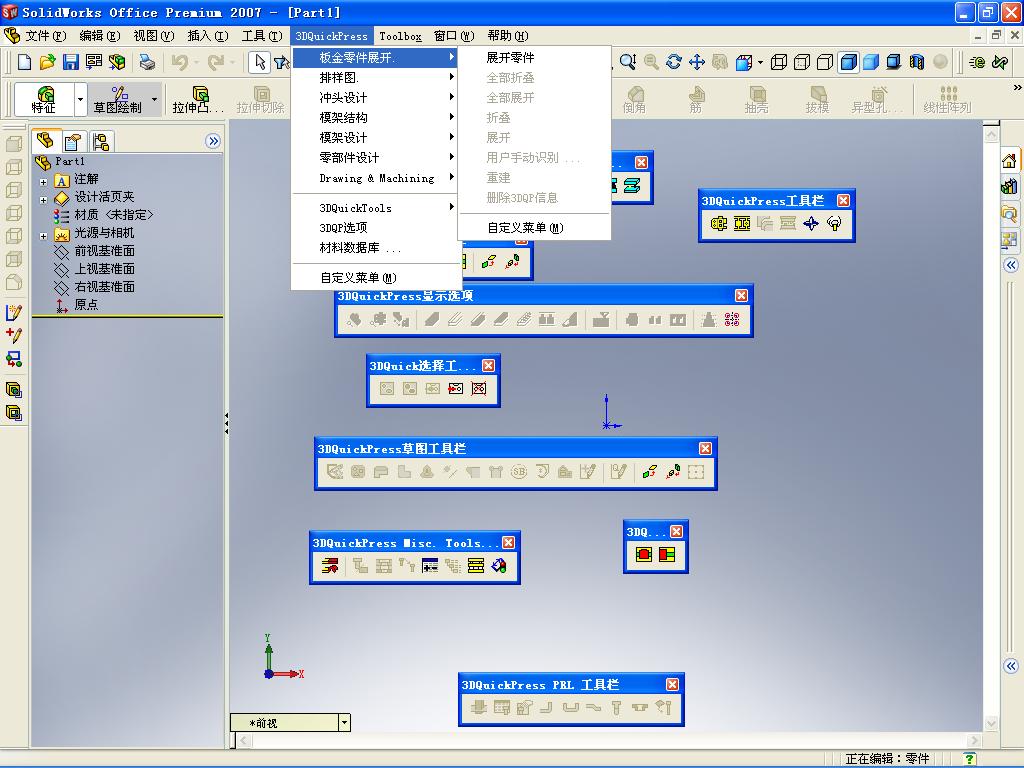This screenshot has width=1024, height=768.
Task: Open 3DQuickTools submenu
Action: pyautogui.click(x=376, y=208)
